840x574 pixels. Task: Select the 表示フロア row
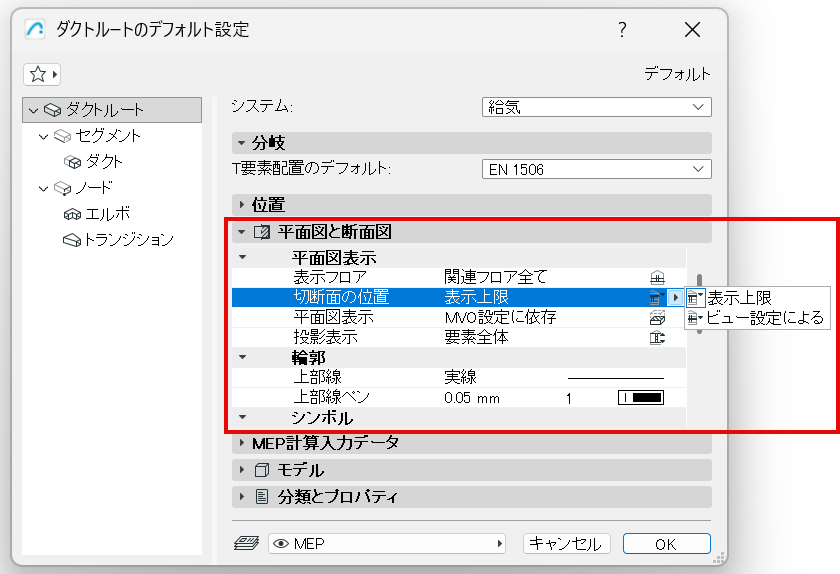[x=459, y=277]
